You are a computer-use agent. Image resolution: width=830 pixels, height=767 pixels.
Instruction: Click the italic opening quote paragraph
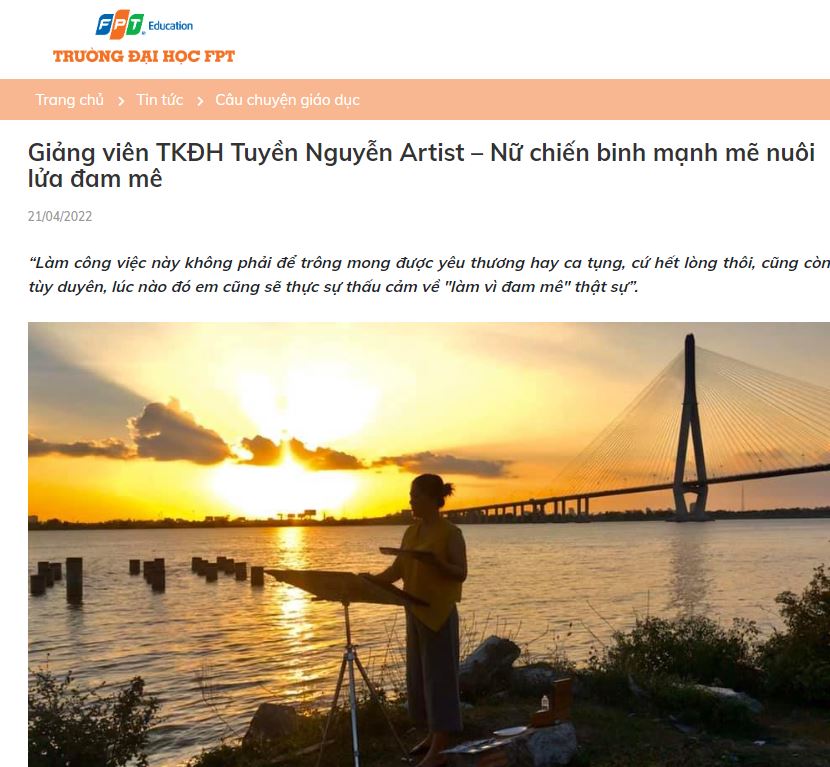coord(429,275)
